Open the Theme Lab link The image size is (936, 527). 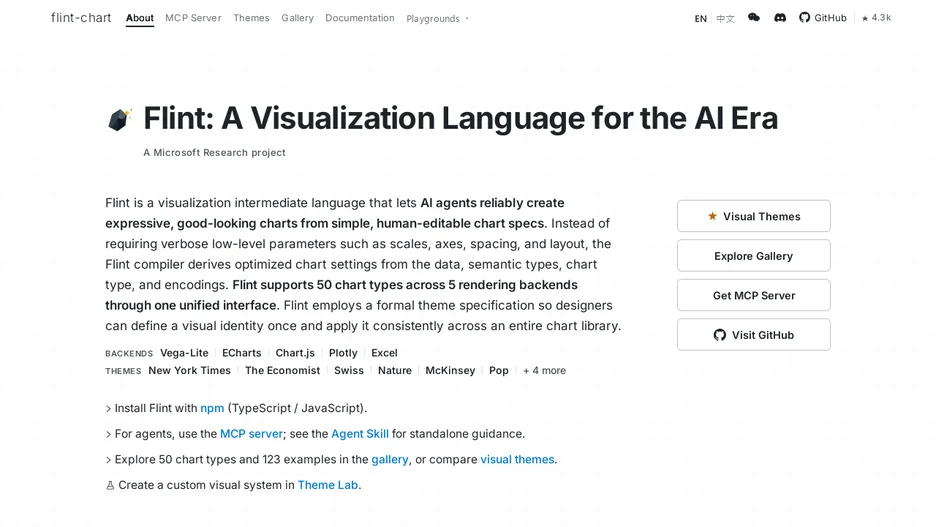(328, 485)
